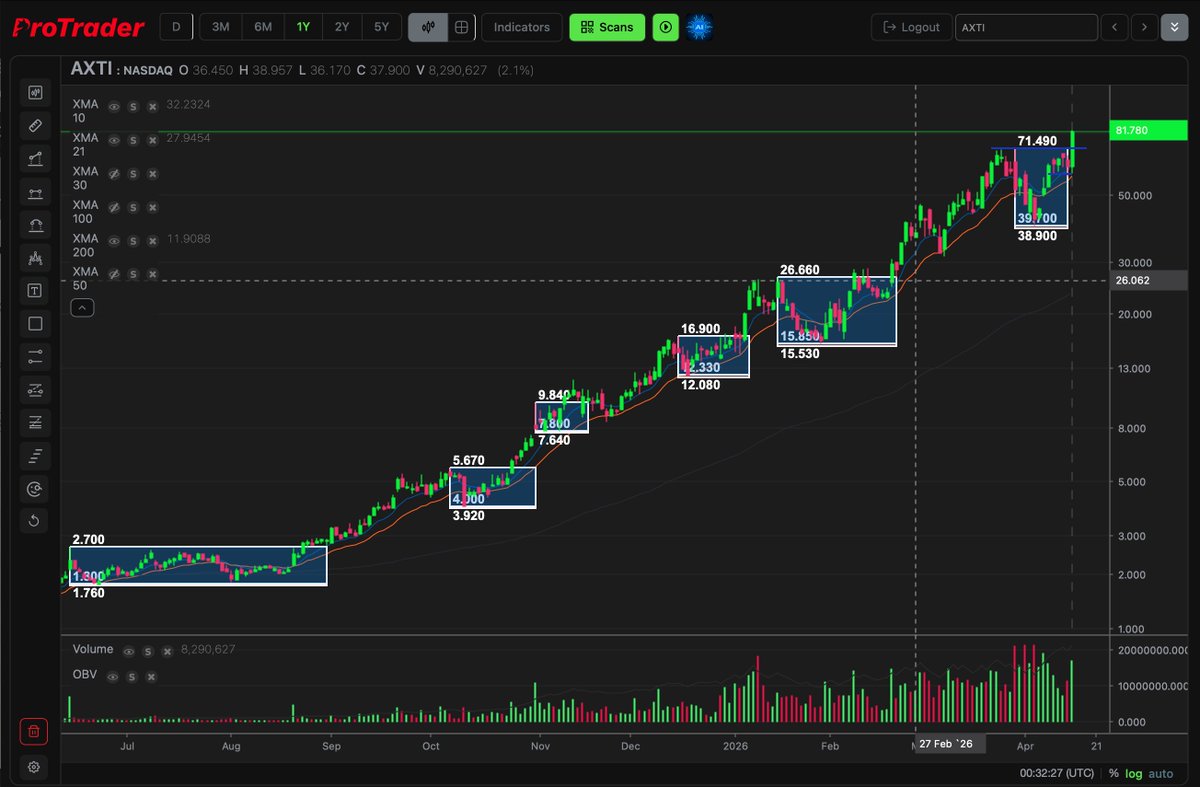Open the chart layout grid icon
Image resolution: width=1200 pixels, height=787 pixels.
pos(461,27)
